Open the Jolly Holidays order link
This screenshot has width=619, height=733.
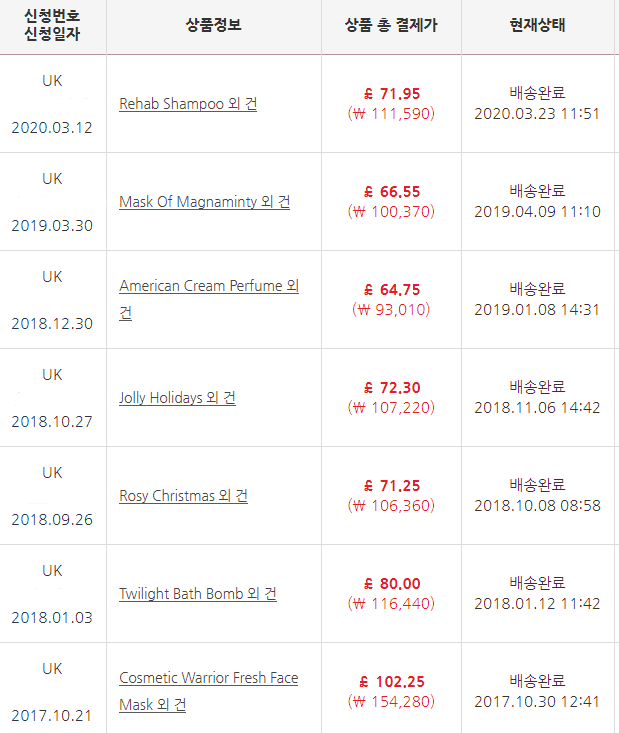(x=177, y=398)
